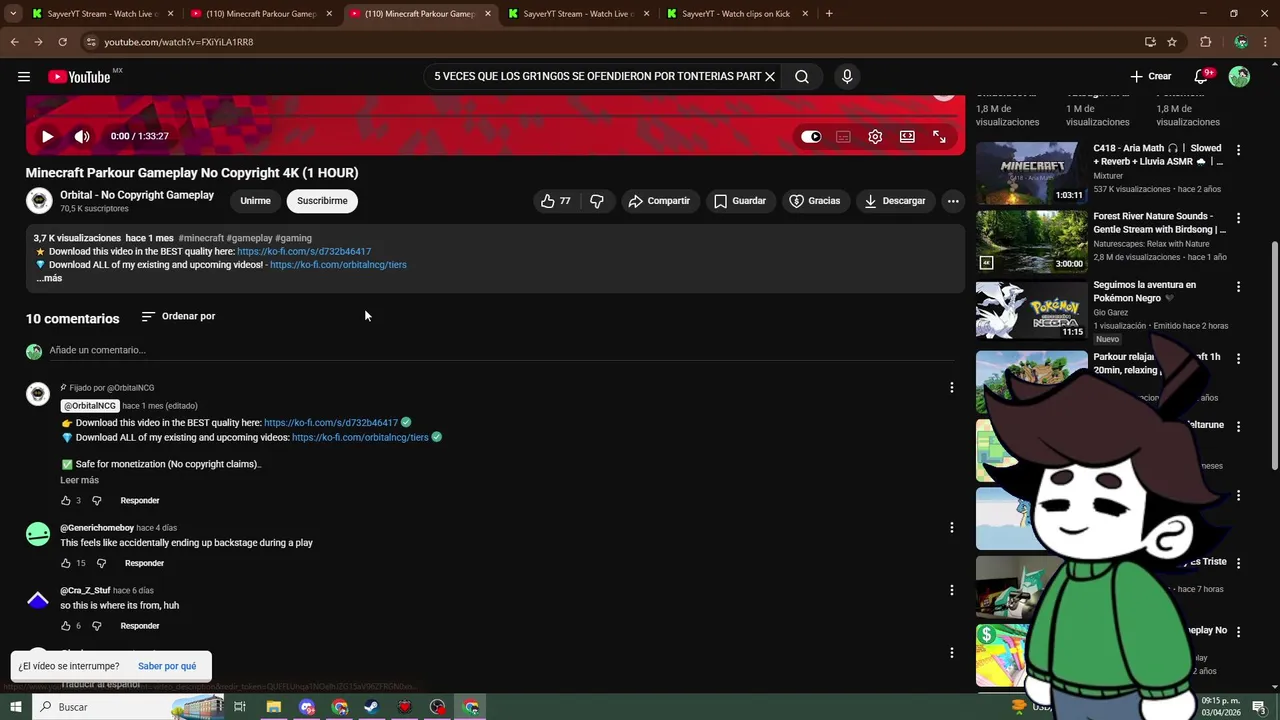The width and height of the screenshot is (1280, 720).
Task: Click the address bar URL
Action: (x=179, y=42)
